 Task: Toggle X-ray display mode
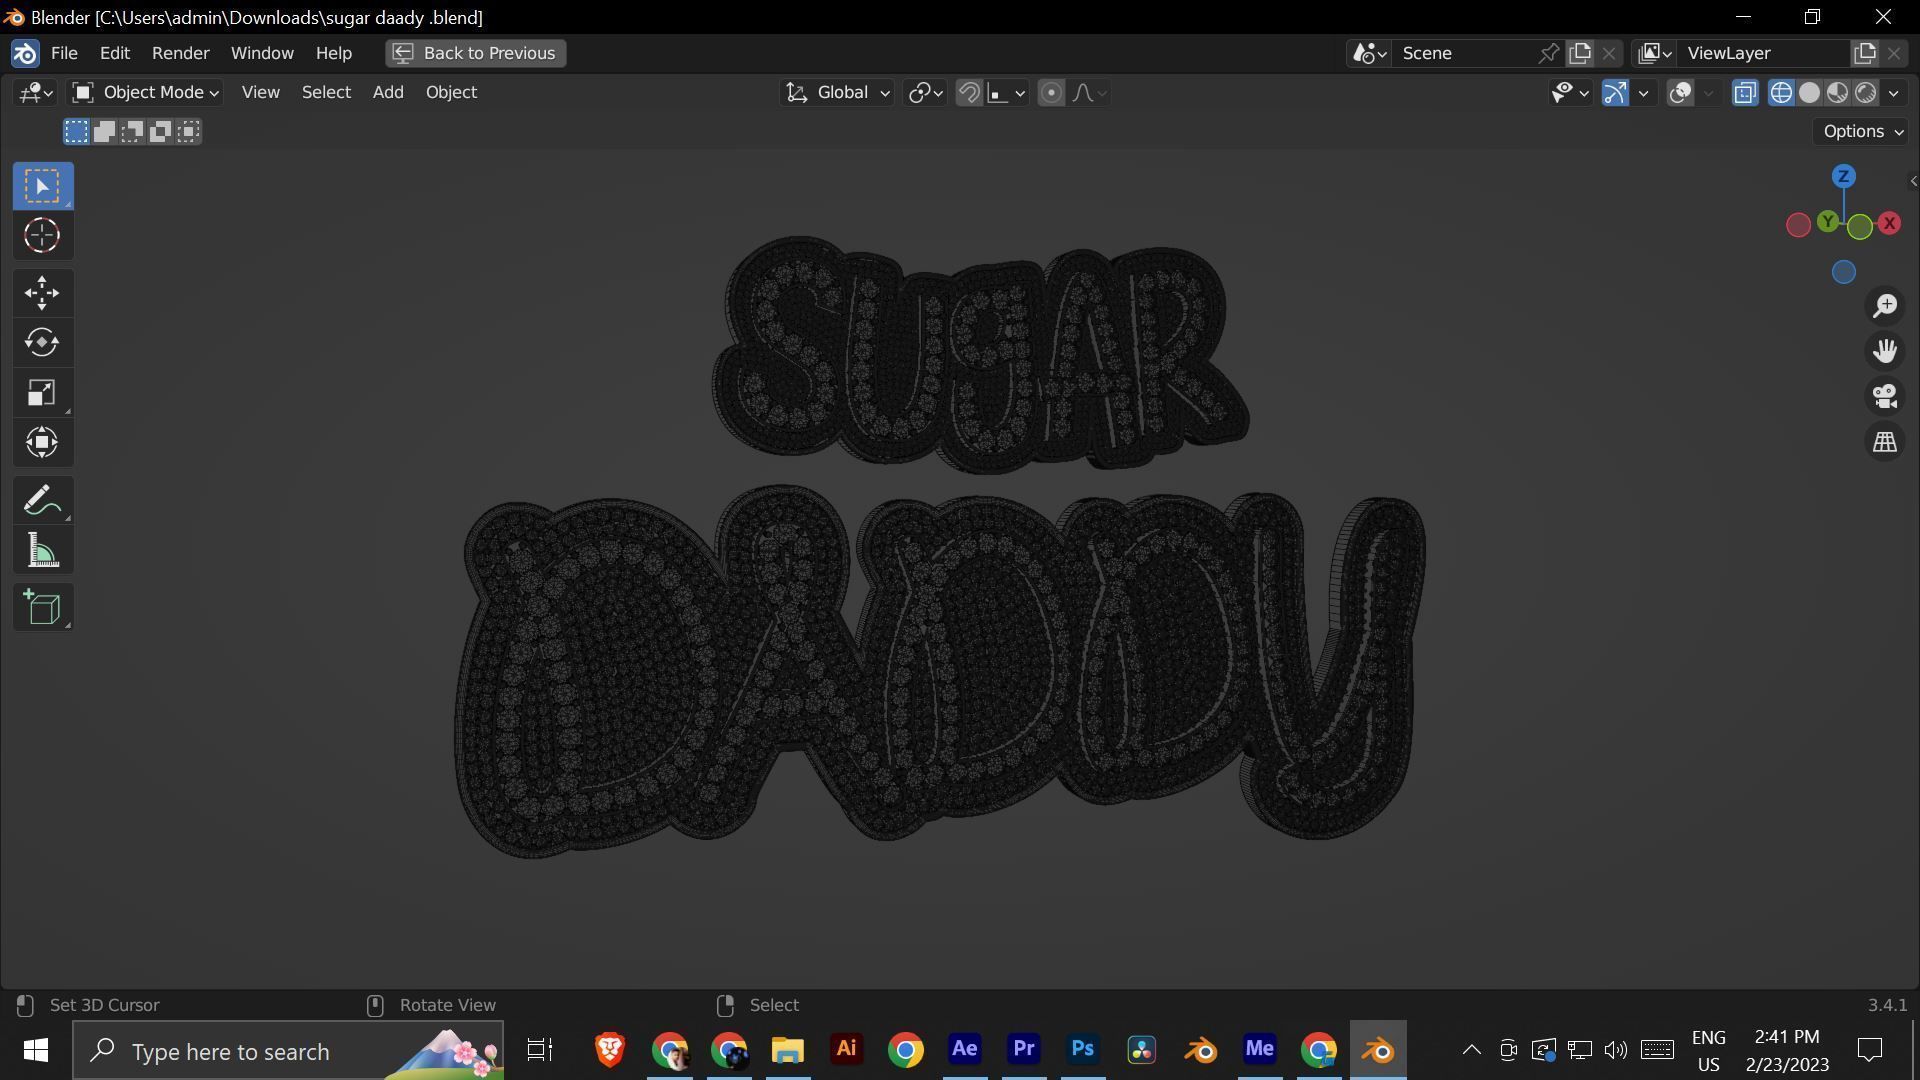coord(1745,93)
